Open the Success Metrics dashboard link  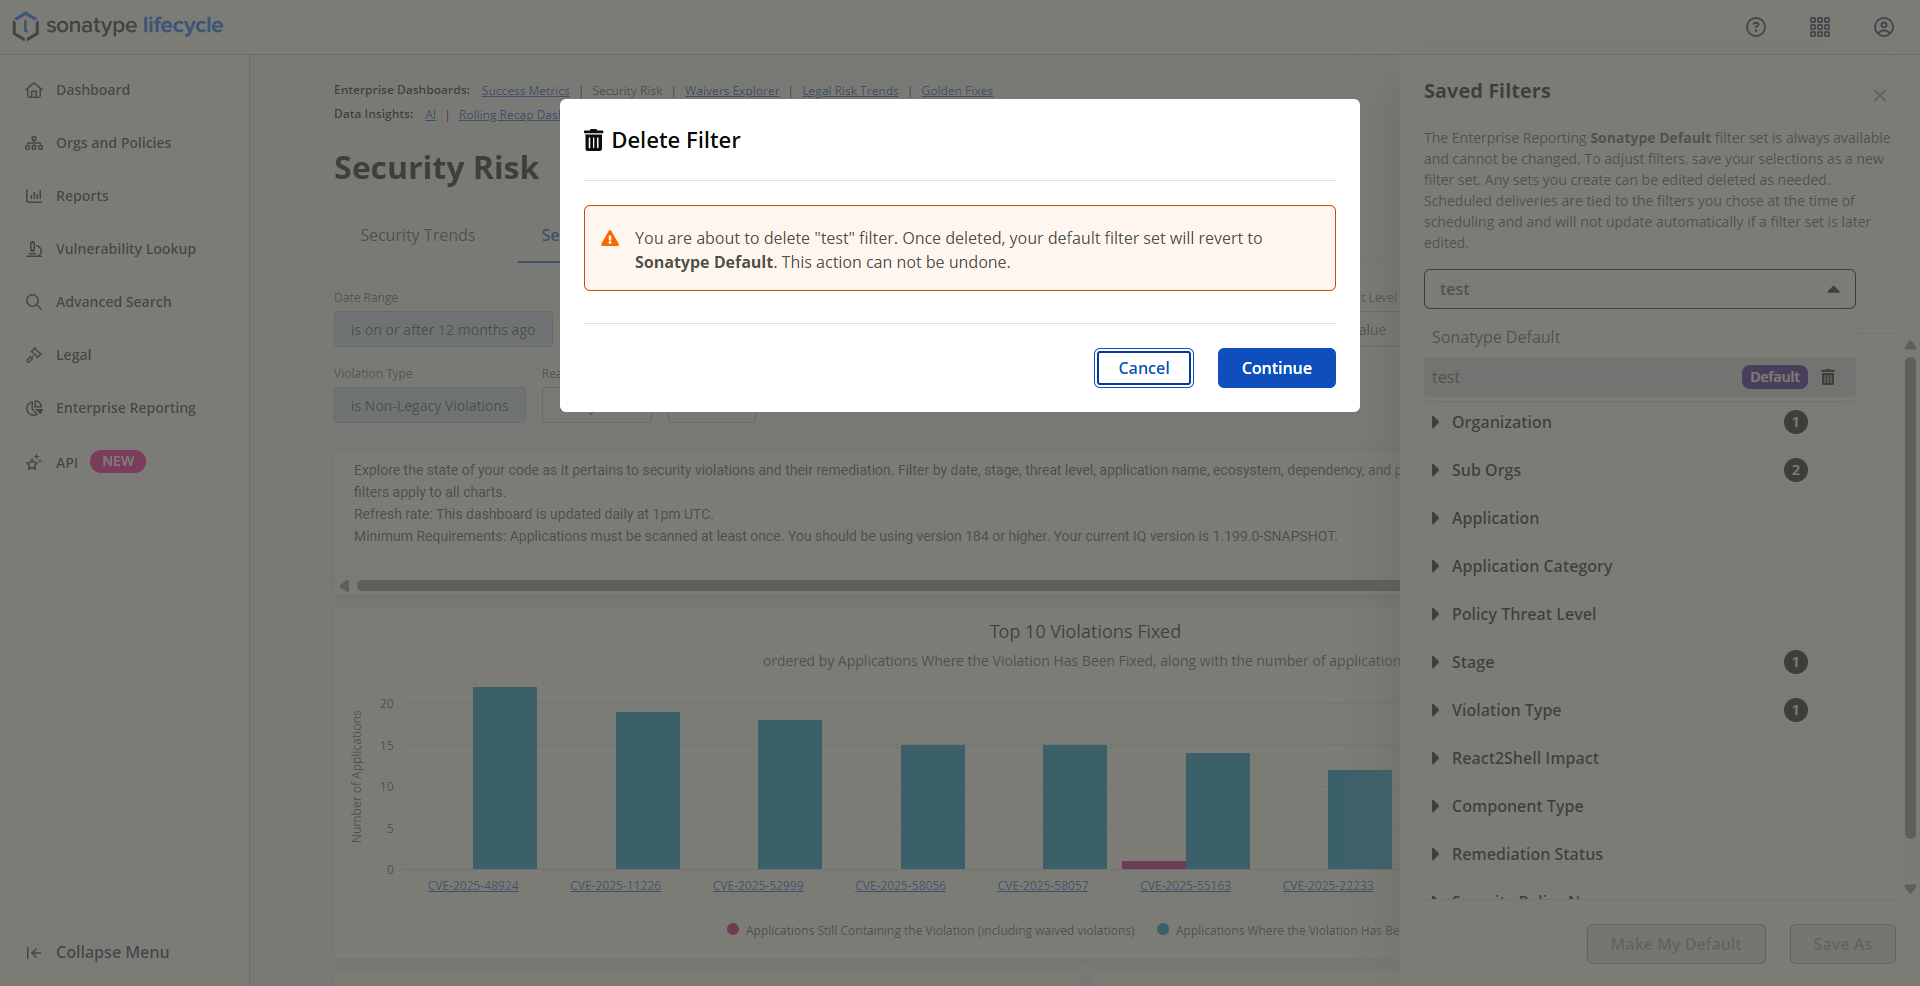tap(526, 91)
